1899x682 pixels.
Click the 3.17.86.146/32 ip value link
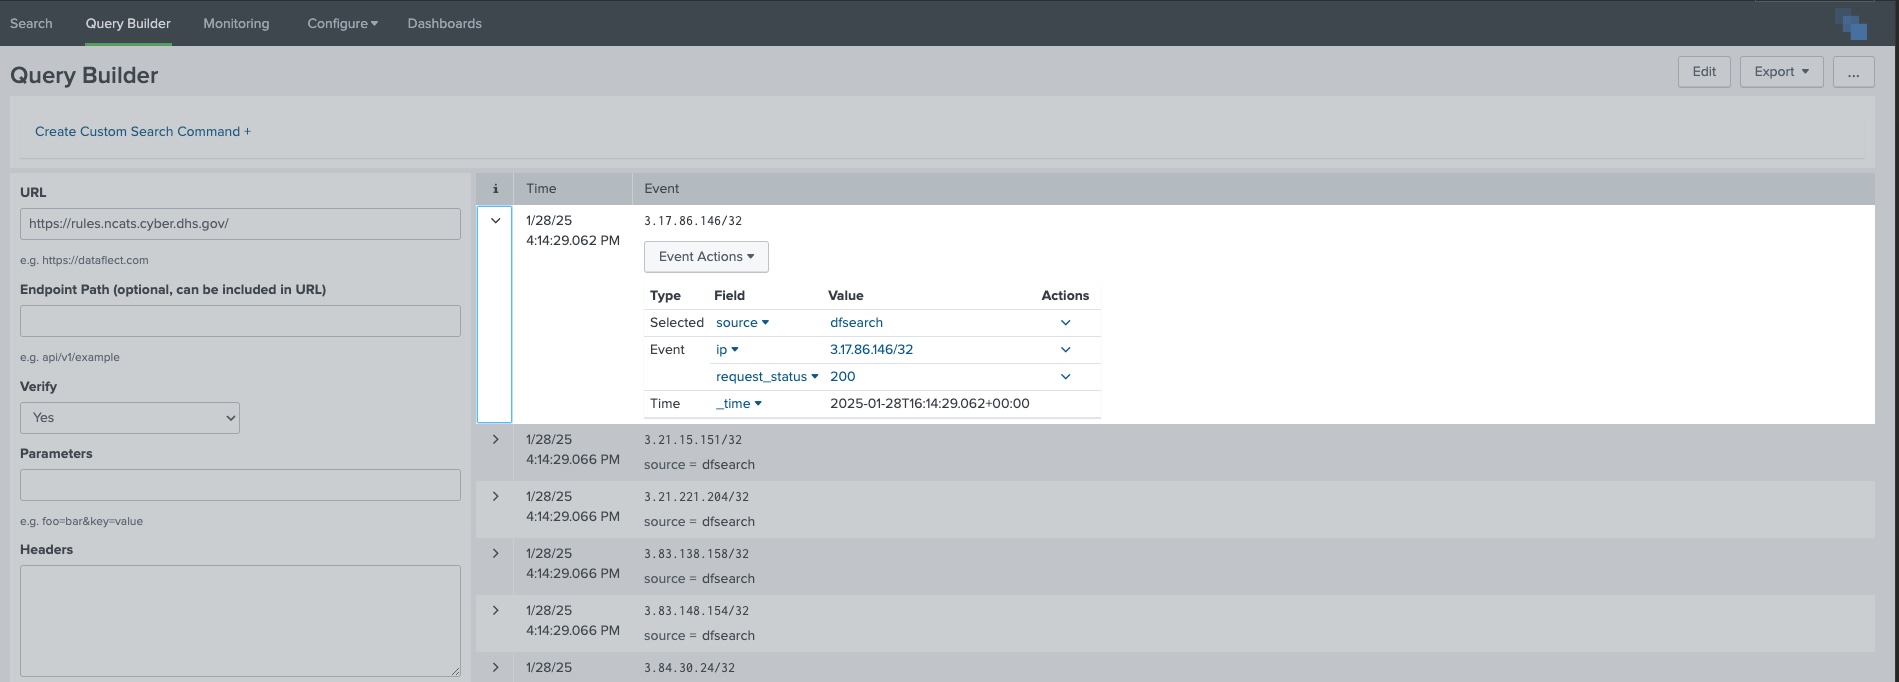(x=871, y=350)
